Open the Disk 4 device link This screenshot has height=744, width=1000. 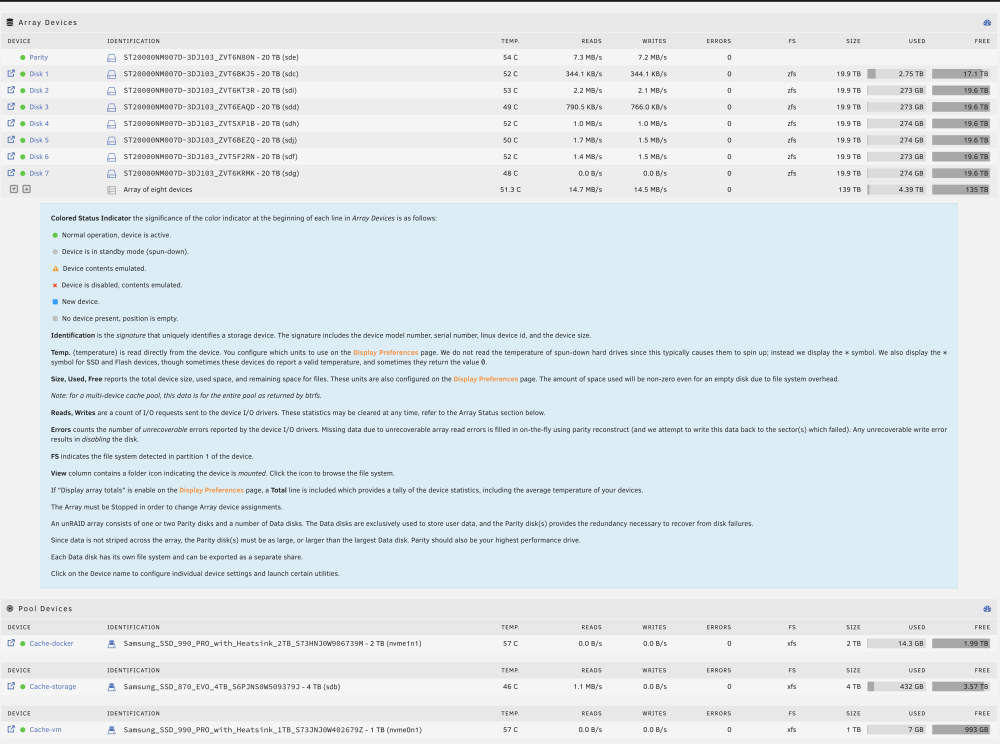click(39, 124)
